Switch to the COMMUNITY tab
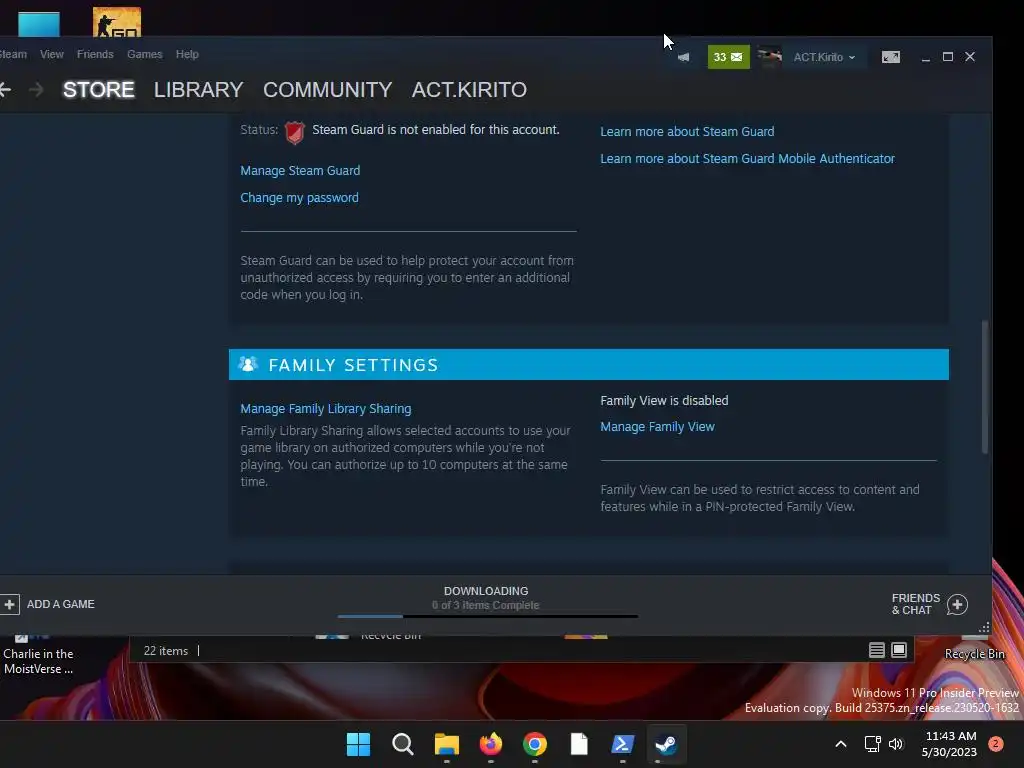Image resolution: width=1024 pixels, height=768 pixels. click(327, 89)
